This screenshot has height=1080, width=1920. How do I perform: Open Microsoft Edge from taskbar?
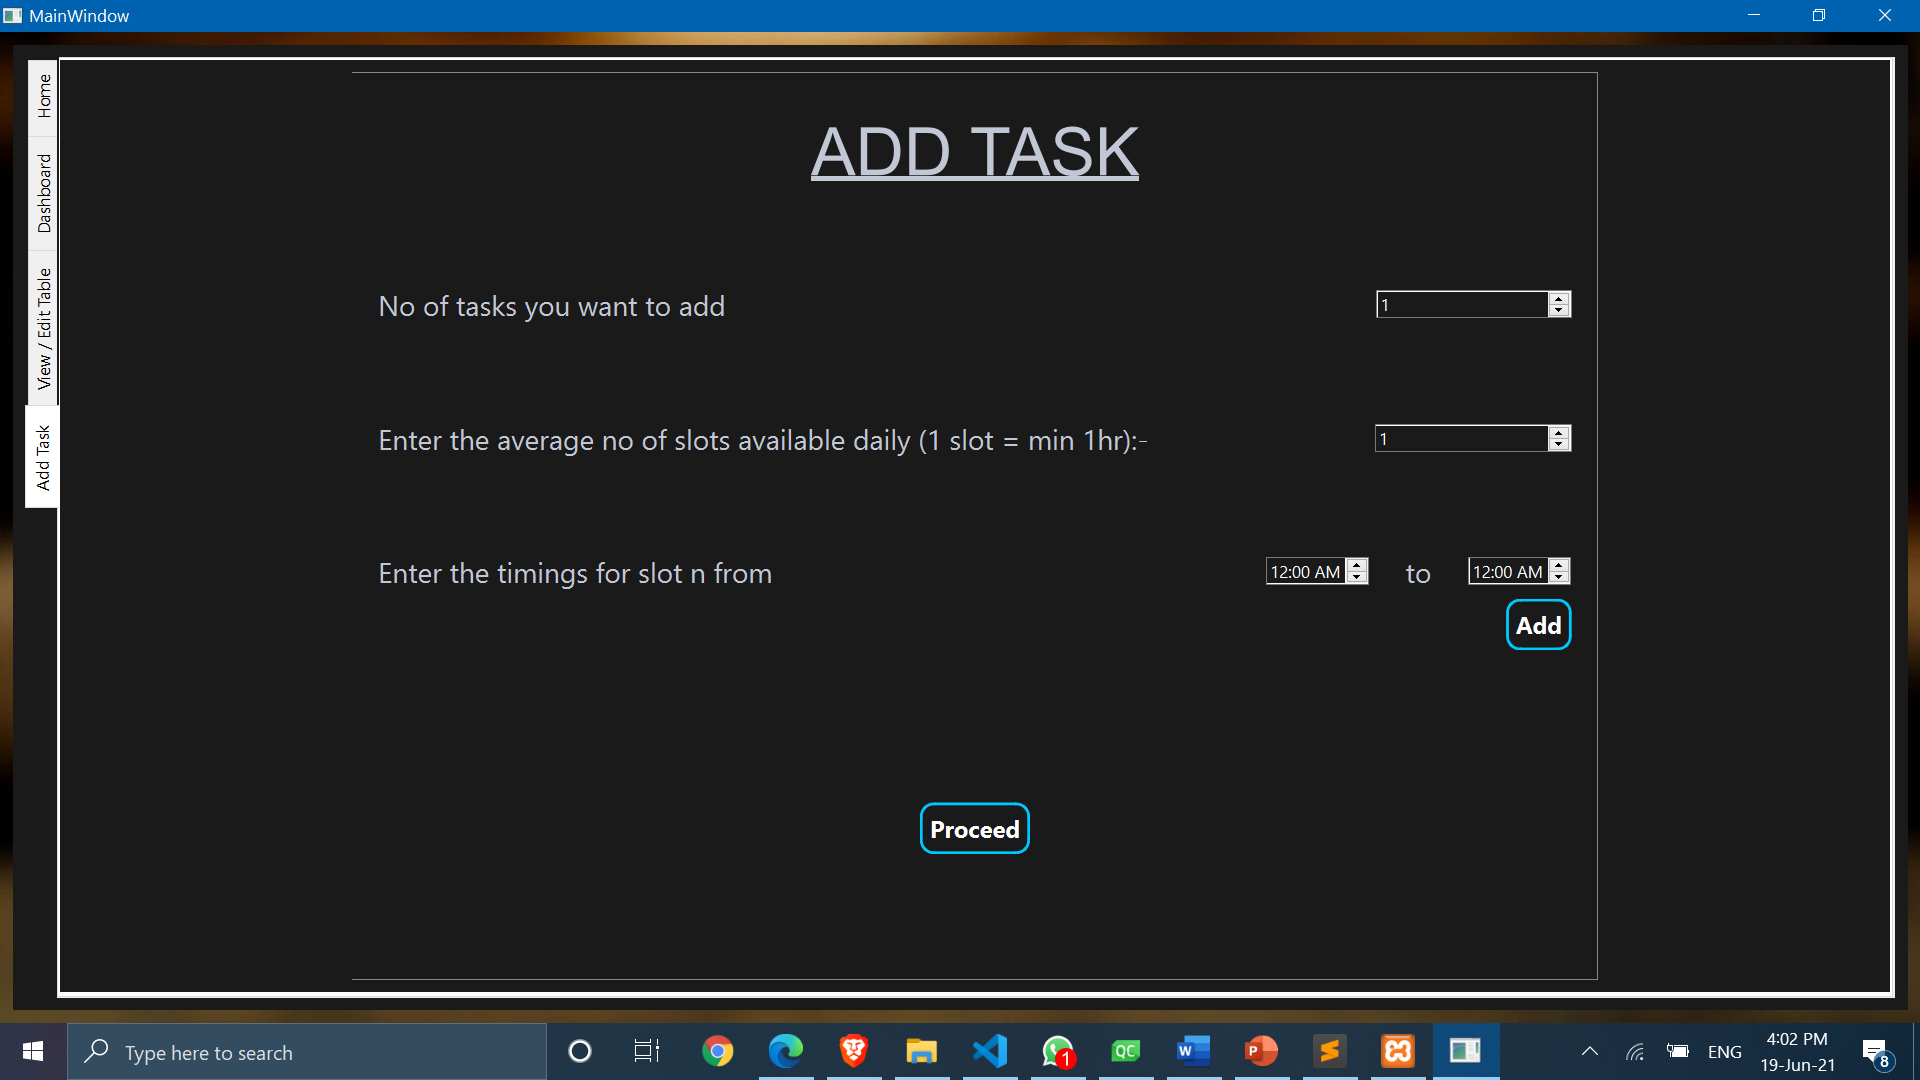tap(785, 1051)
